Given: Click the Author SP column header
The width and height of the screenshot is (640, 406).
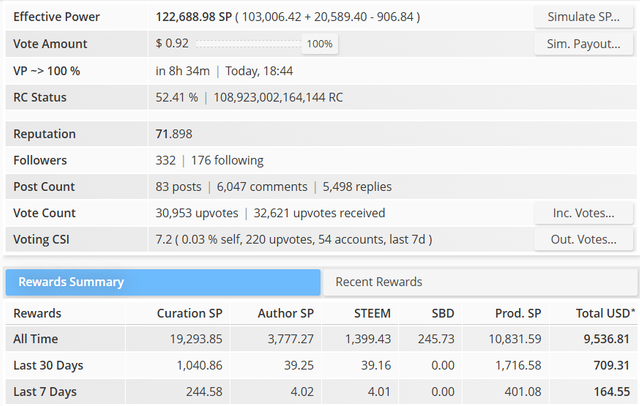Looking at the screenshot, I should (x=286, y=313).
